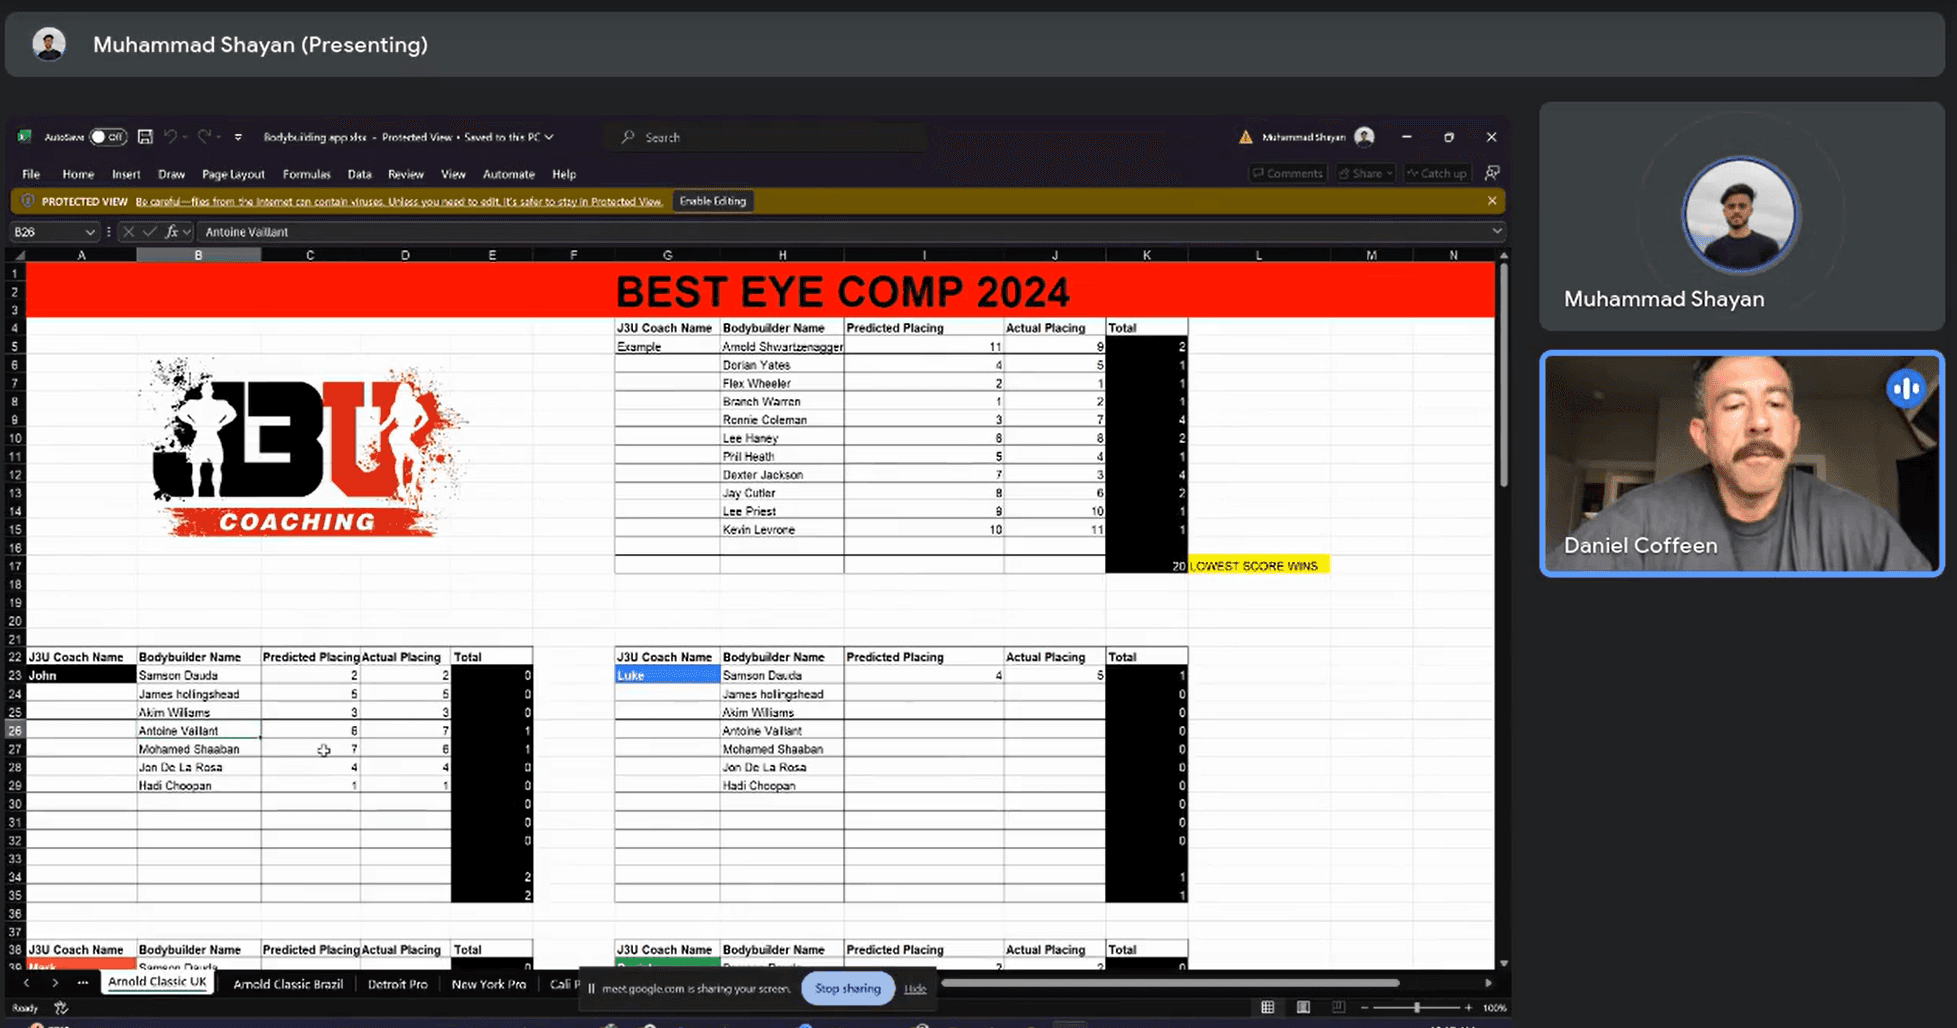
Task: Click the Save icon in title bar
Action: 145,137
